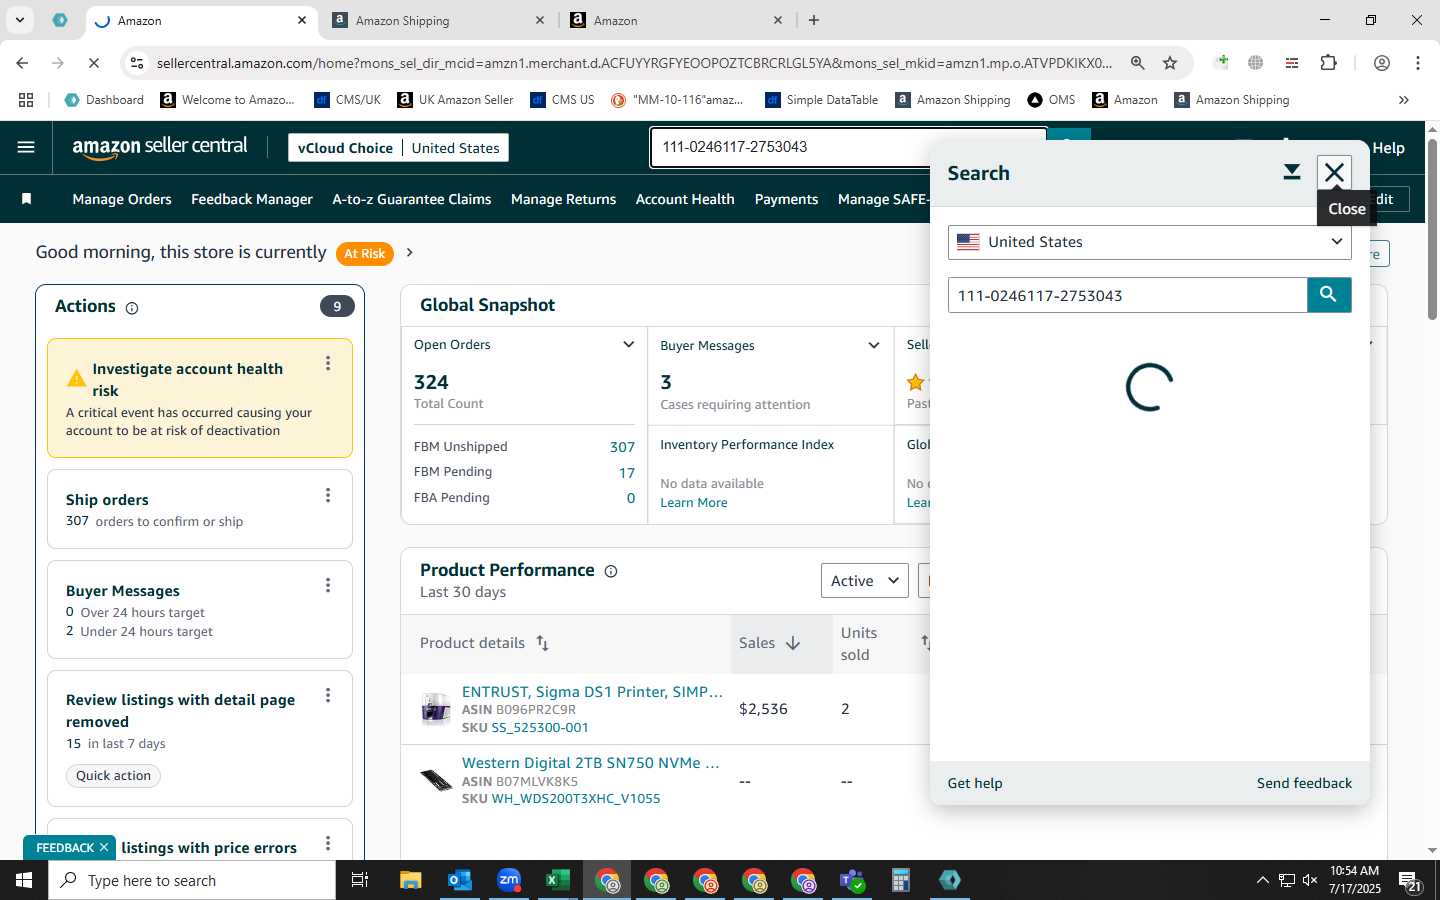Click the bookmark flag icon in nav bar
The height and width of the screenshot is (900, 1440).
coord(27,199)
